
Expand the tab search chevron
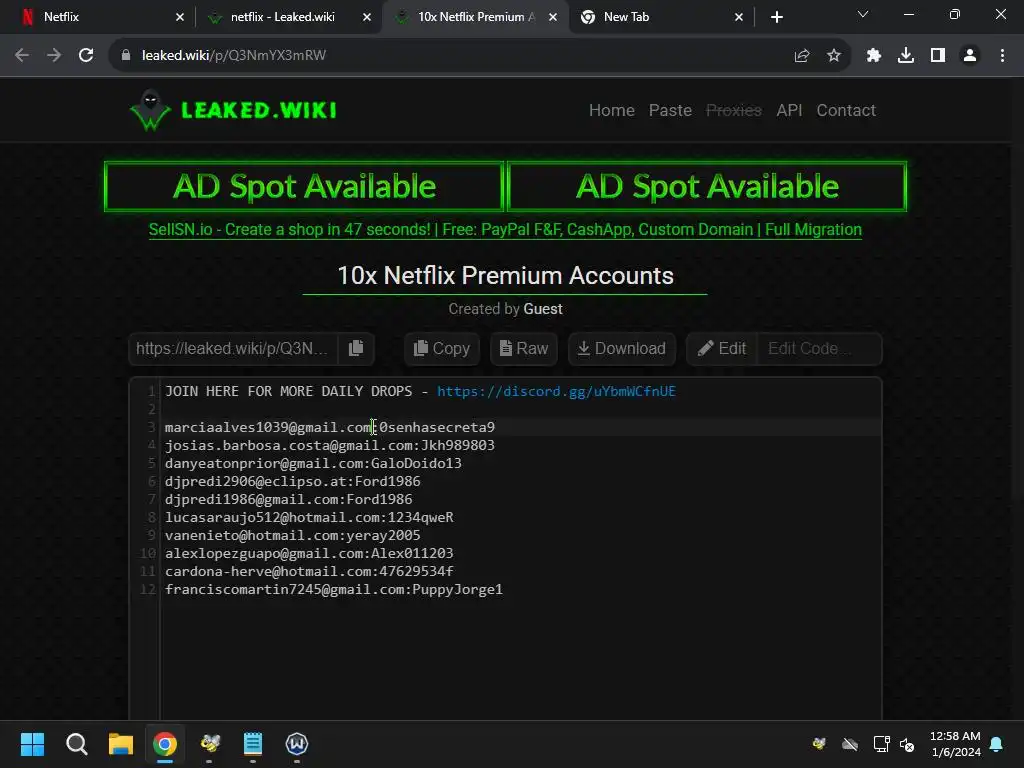tap(863, 14)
